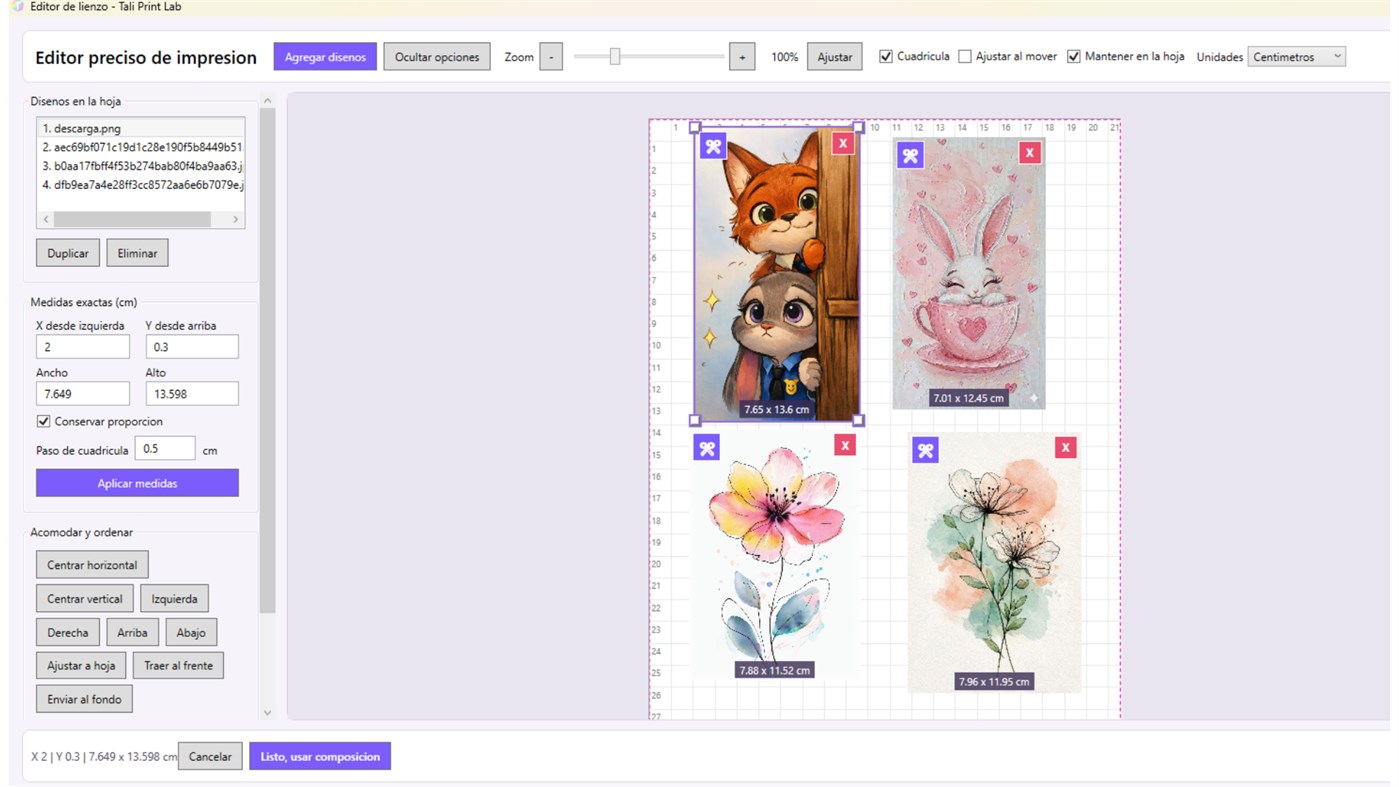1399x787 pixels.
Task: Click scissors icon on pink flower image
Action: 707,447
